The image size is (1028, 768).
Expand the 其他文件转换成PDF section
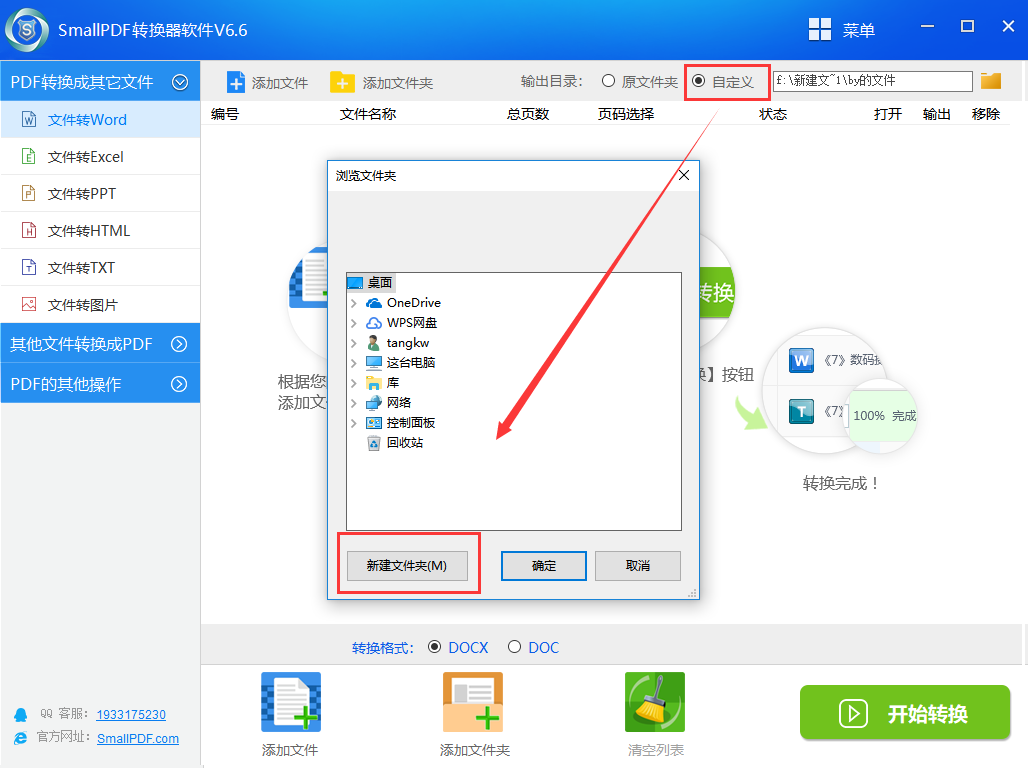coord(179,344)
